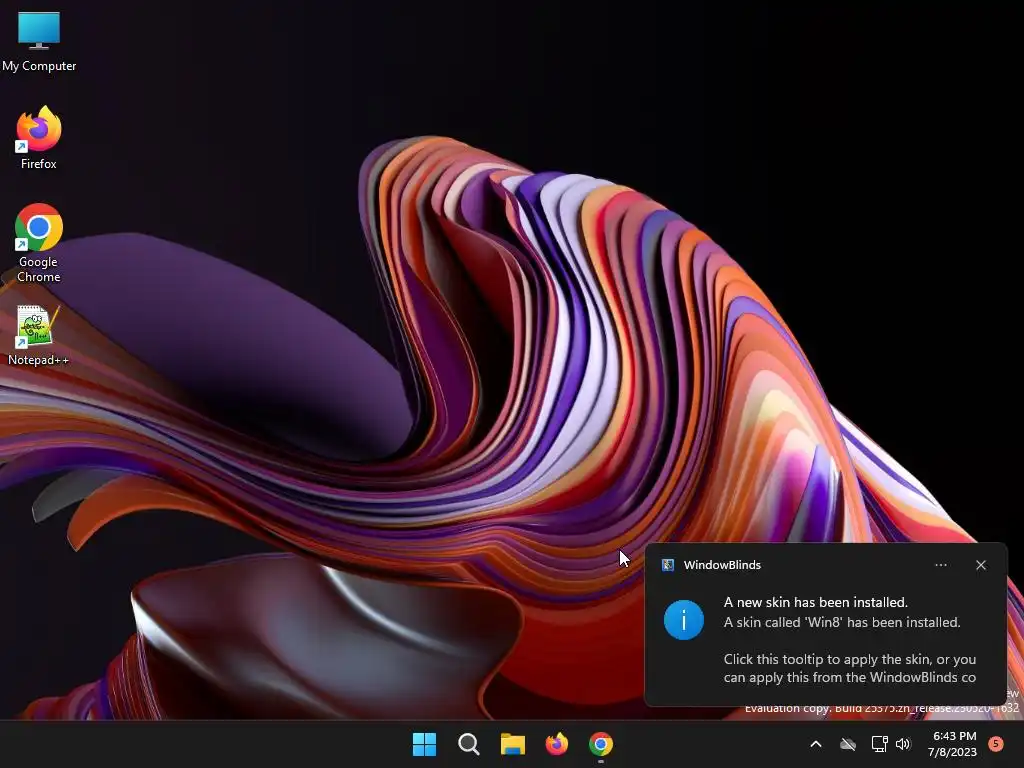The height and width of the screenshot is (768, 1024).
Task: Open taskbar Search
Action: pyautogui.click(x=469, y=744)
